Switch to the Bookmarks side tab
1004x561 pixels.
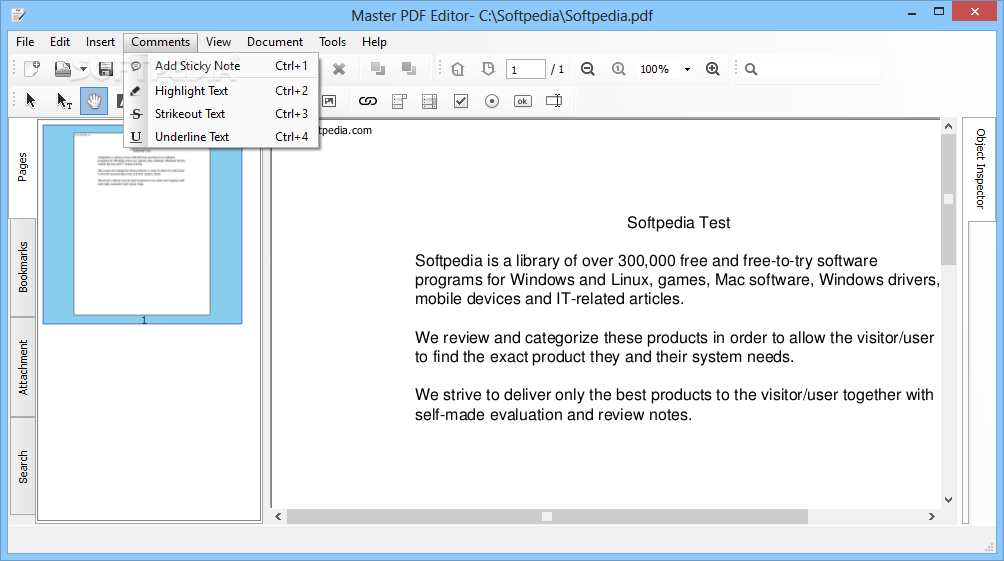tap(23, 267)
